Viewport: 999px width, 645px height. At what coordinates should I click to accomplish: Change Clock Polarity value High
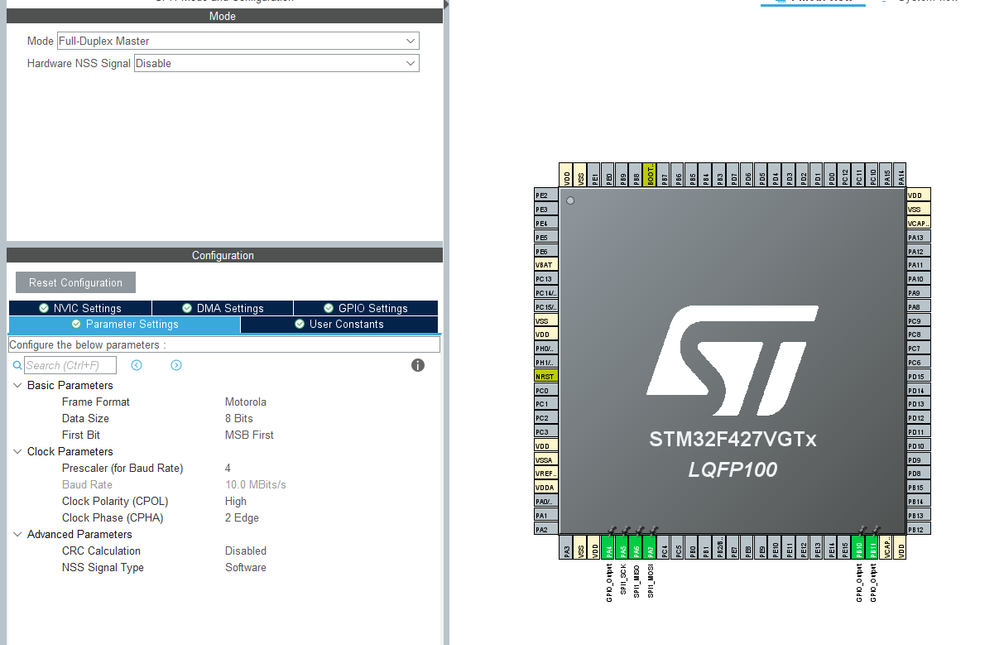(236, 501)
